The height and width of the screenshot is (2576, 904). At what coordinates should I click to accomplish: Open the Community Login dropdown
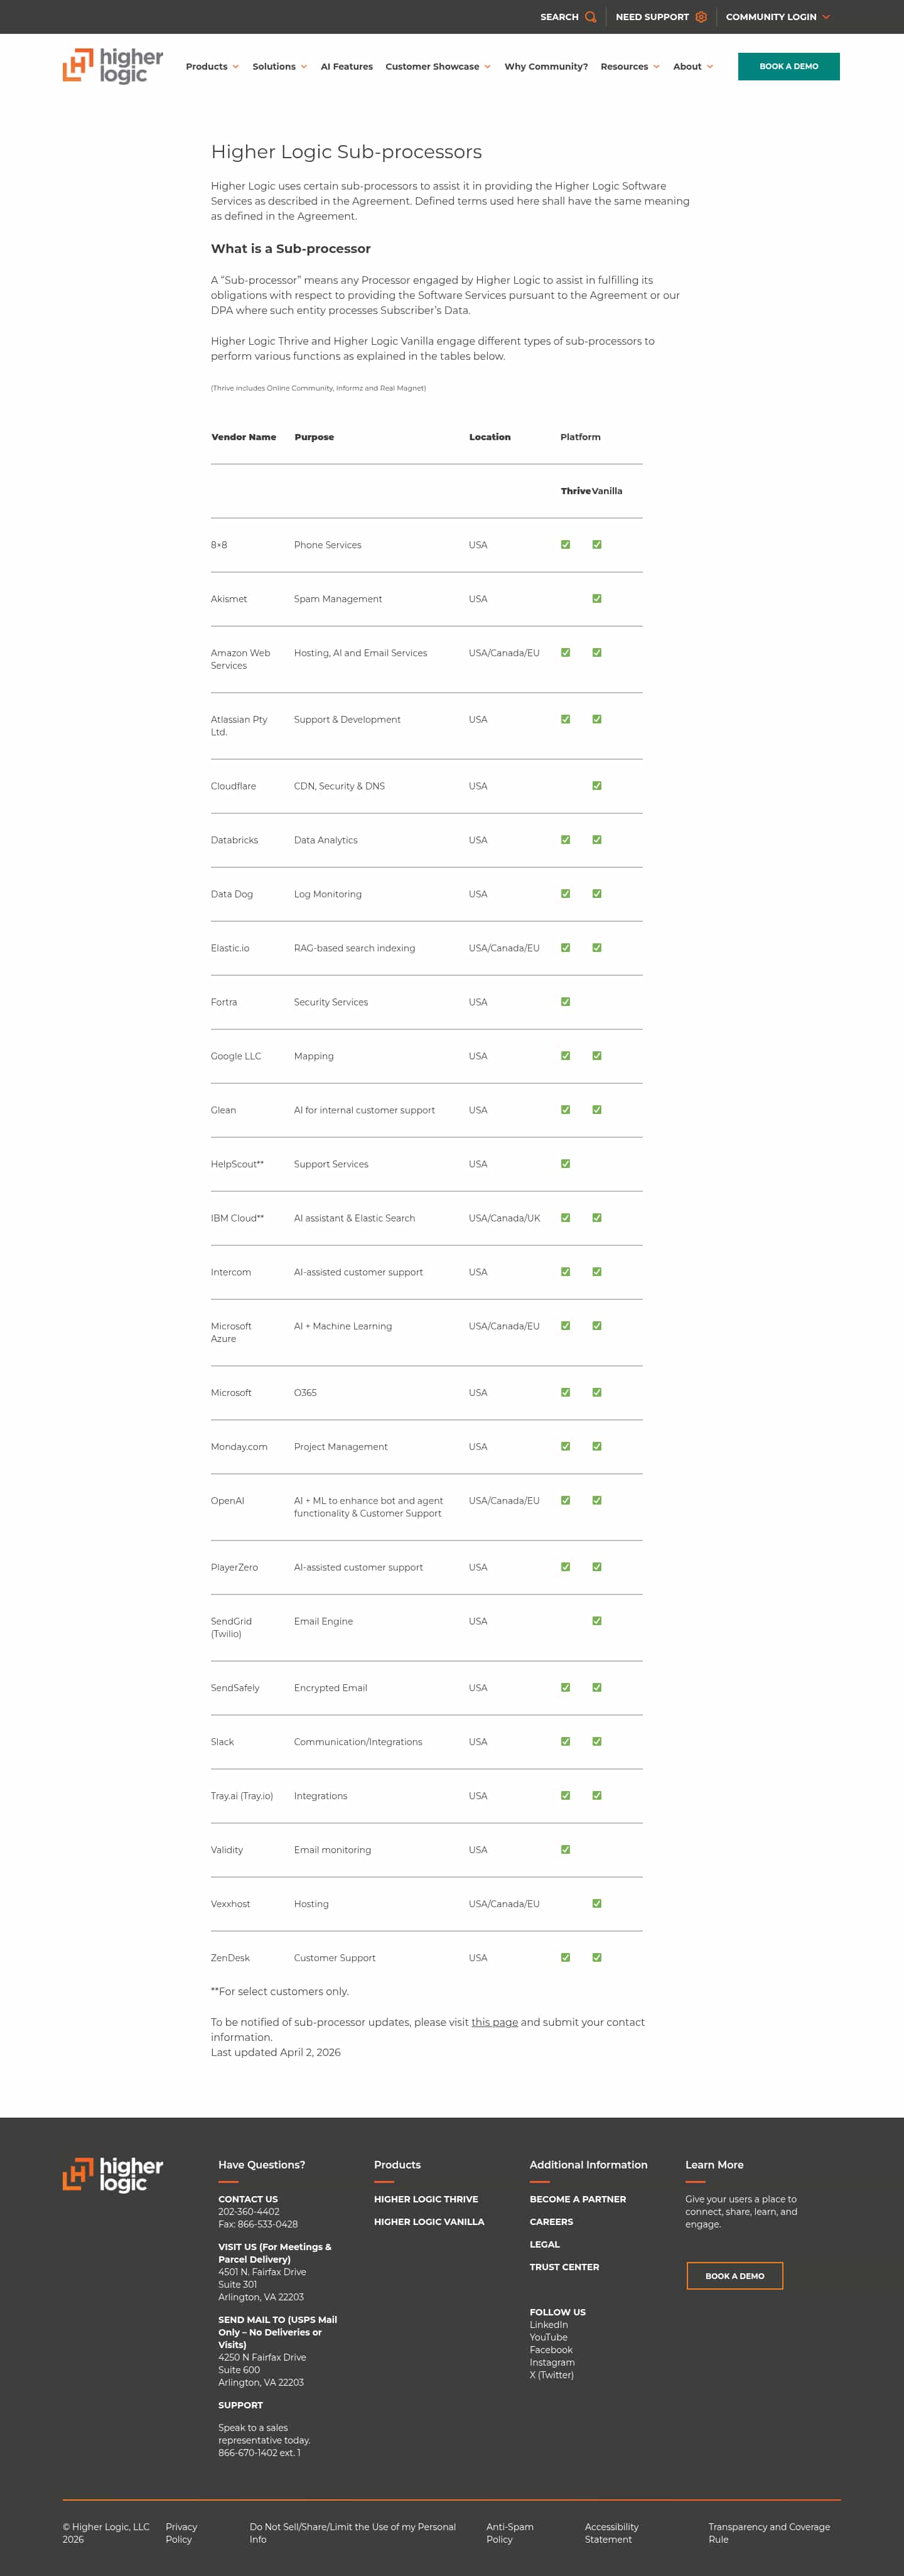777,17
